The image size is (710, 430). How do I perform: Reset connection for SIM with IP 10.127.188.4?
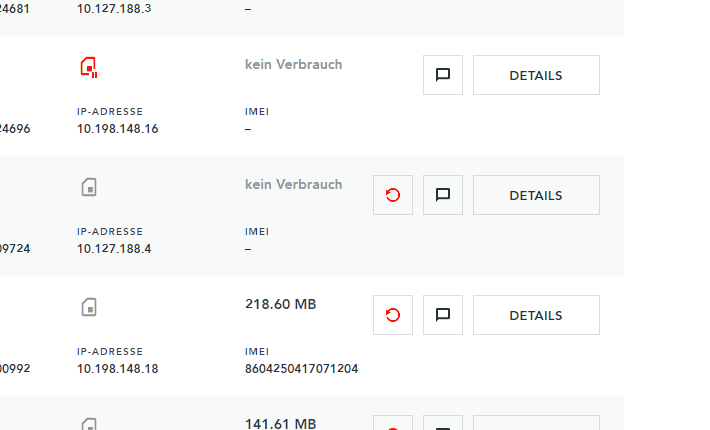(393, 195)
